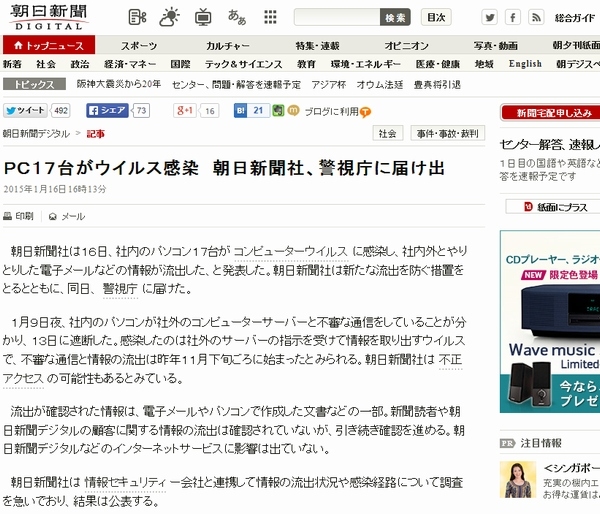
Task: Open the 総合ガイド link
Action: click(575, 18)
